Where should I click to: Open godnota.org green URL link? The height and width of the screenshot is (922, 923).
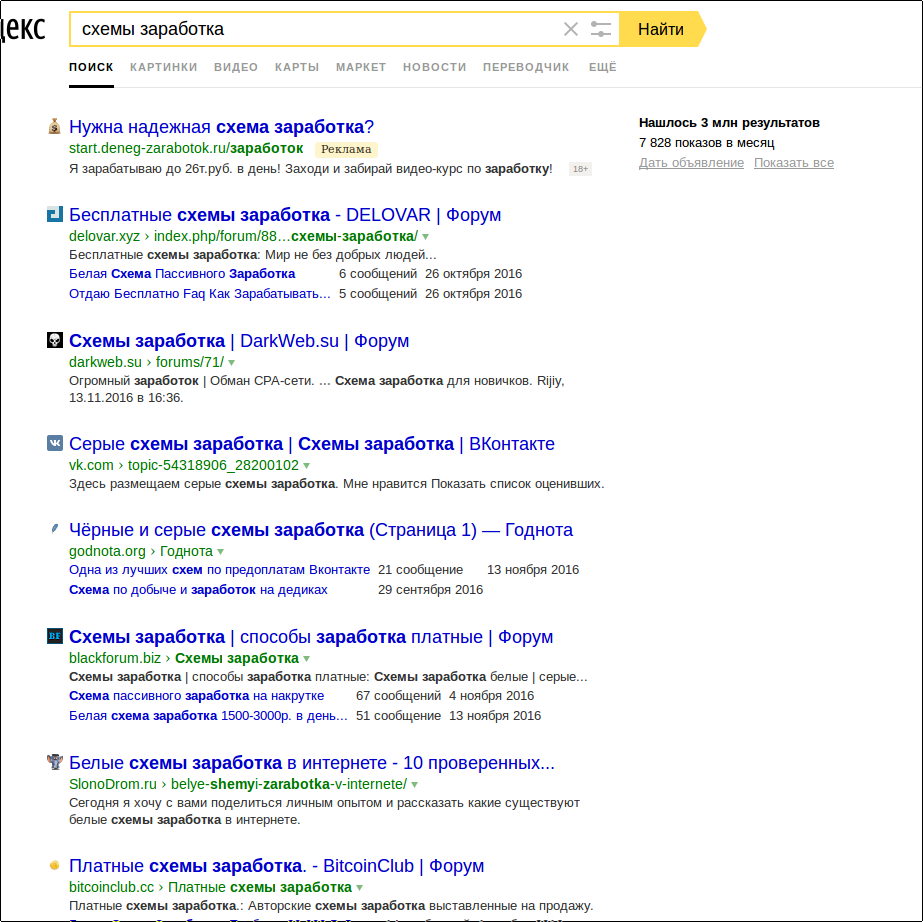141,551
